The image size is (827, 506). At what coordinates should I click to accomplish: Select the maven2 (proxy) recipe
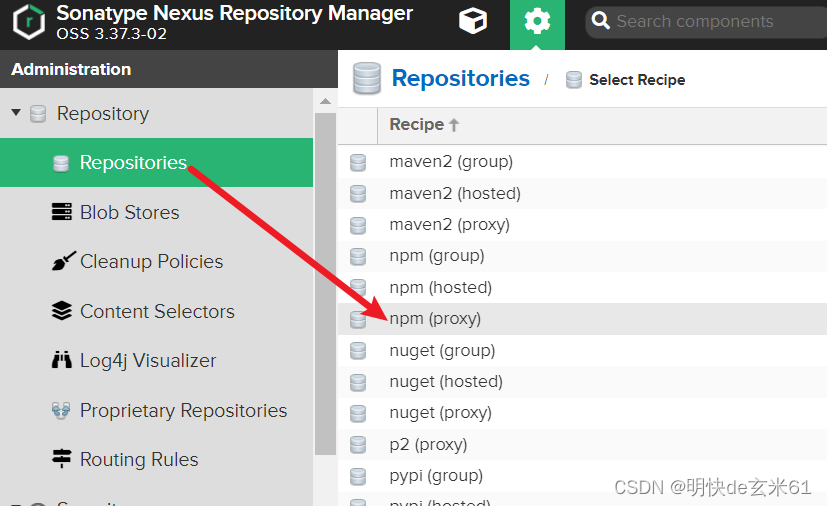click(x=449, y=225)
